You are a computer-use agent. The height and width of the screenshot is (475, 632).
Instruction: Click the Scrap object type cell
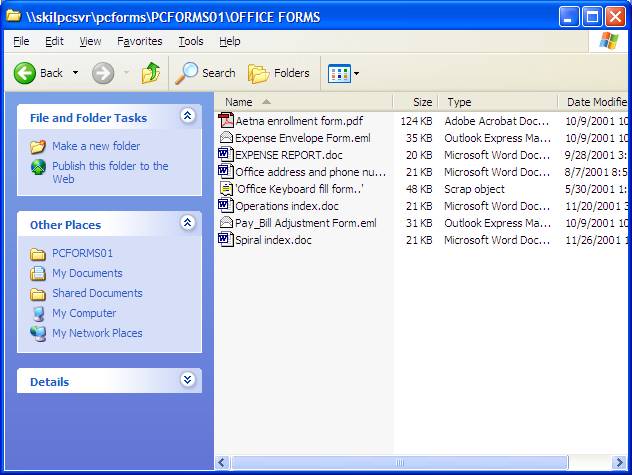point(474,189)
